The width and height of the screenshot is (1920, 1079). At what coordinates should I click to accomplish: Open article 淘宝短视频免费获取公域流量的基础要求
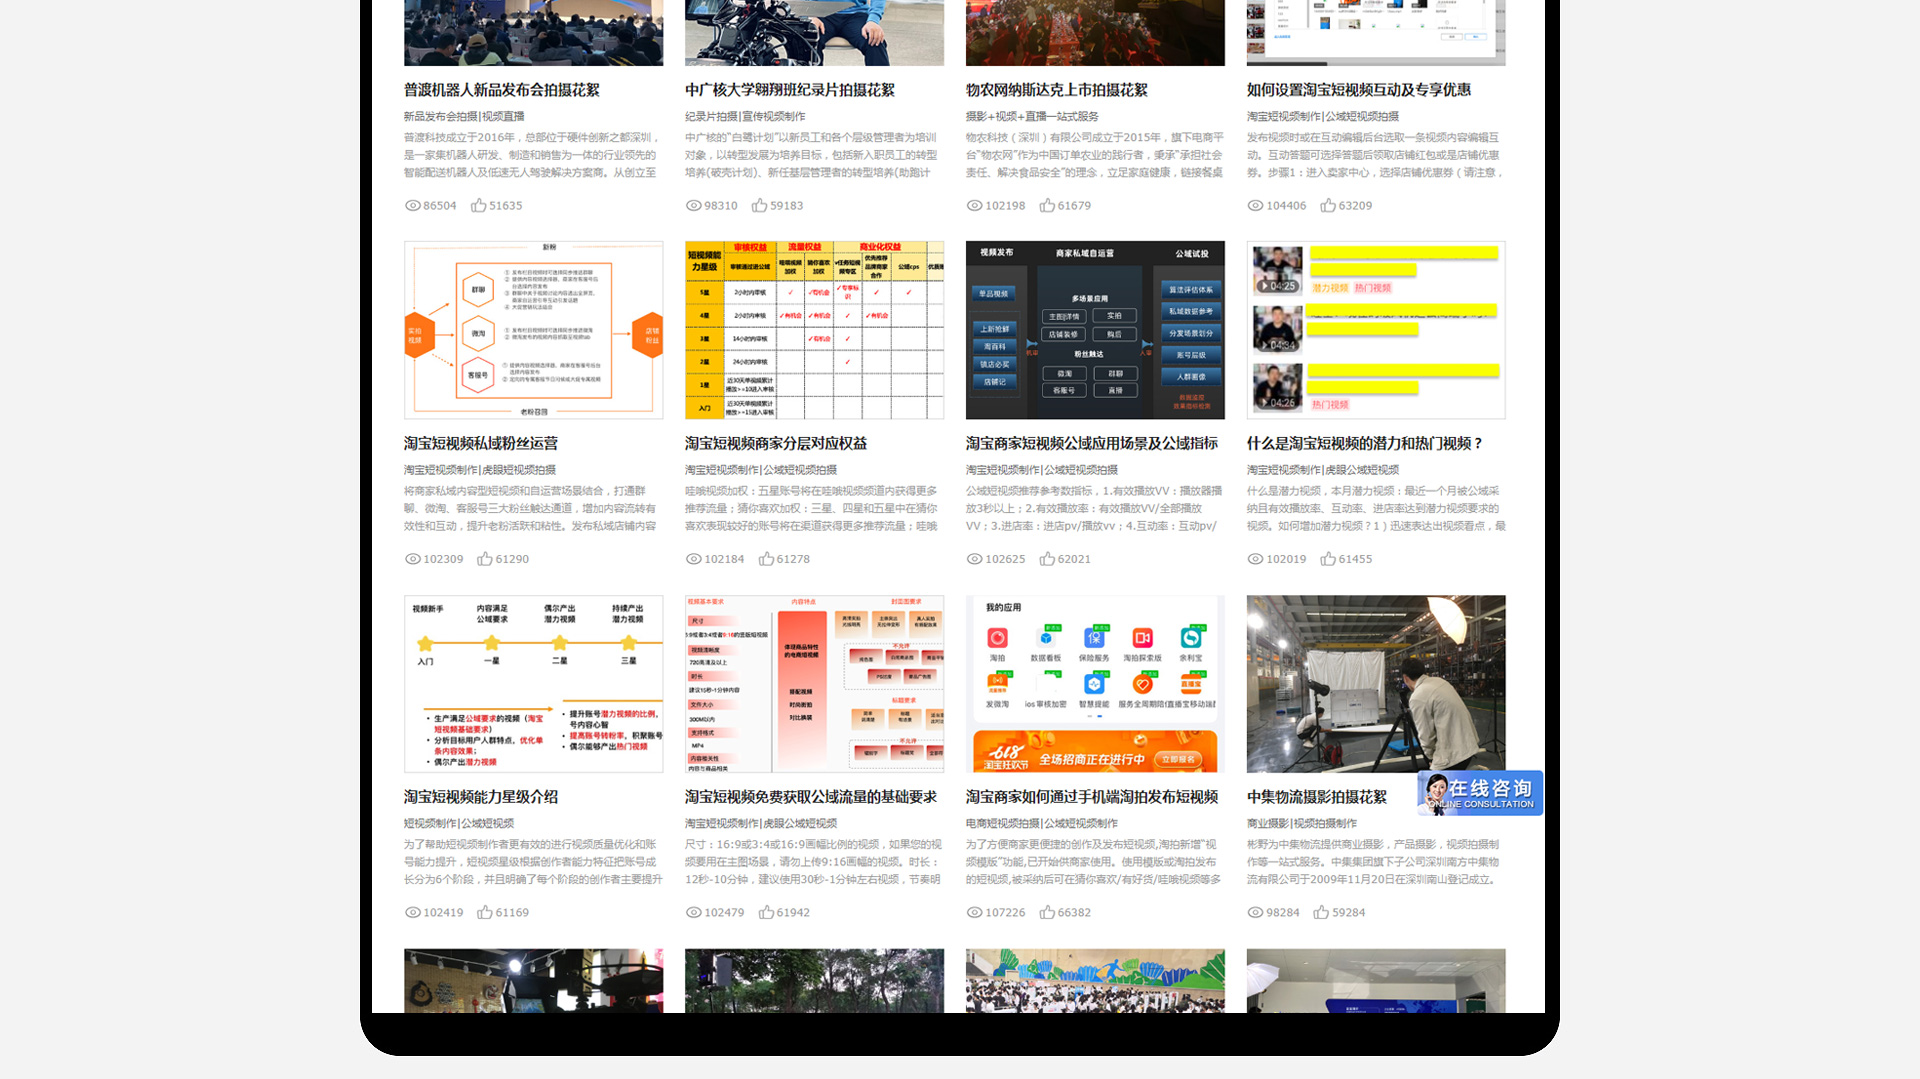811,797
